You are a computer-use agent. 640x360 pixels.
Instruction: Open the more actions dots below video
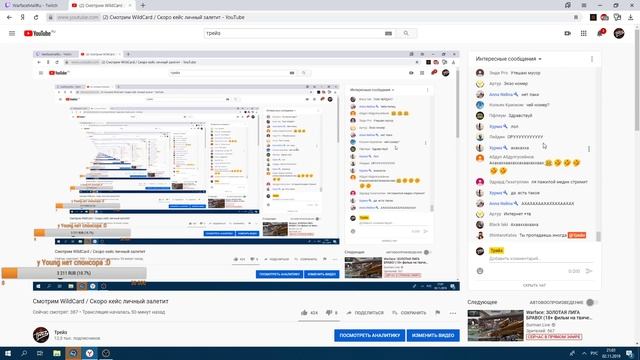tap(453, 313)
